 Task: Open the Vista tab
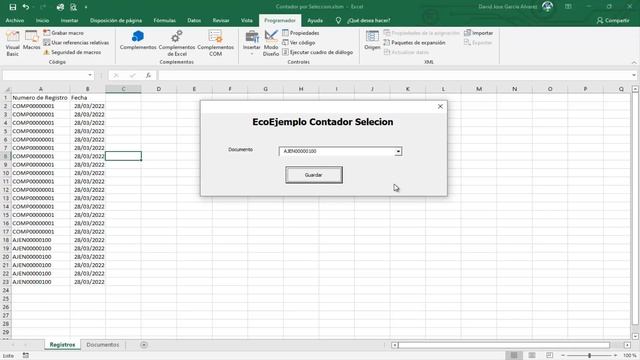[247, 20]
